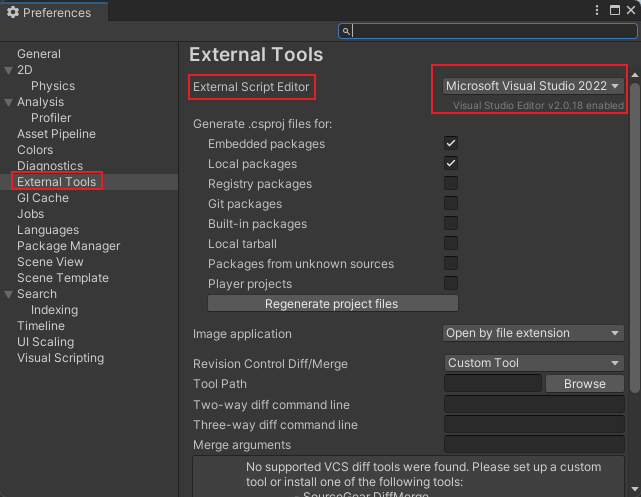Image resolution: width=641 pixels, height=497 pixels.
Task: Click the scrollbar up arrow
Action: [635, 75]
